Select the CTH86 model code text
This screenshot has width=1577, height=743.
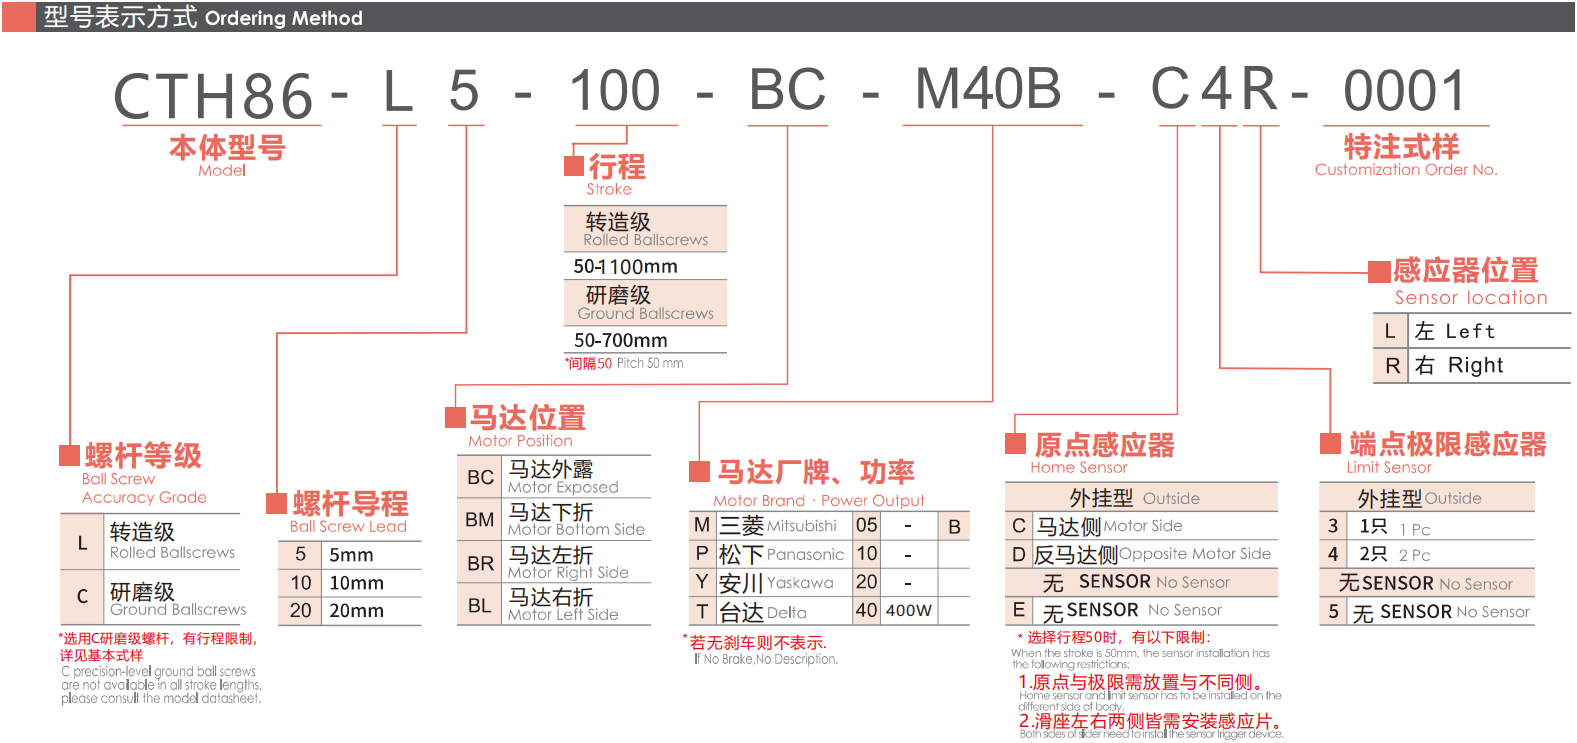214,96
